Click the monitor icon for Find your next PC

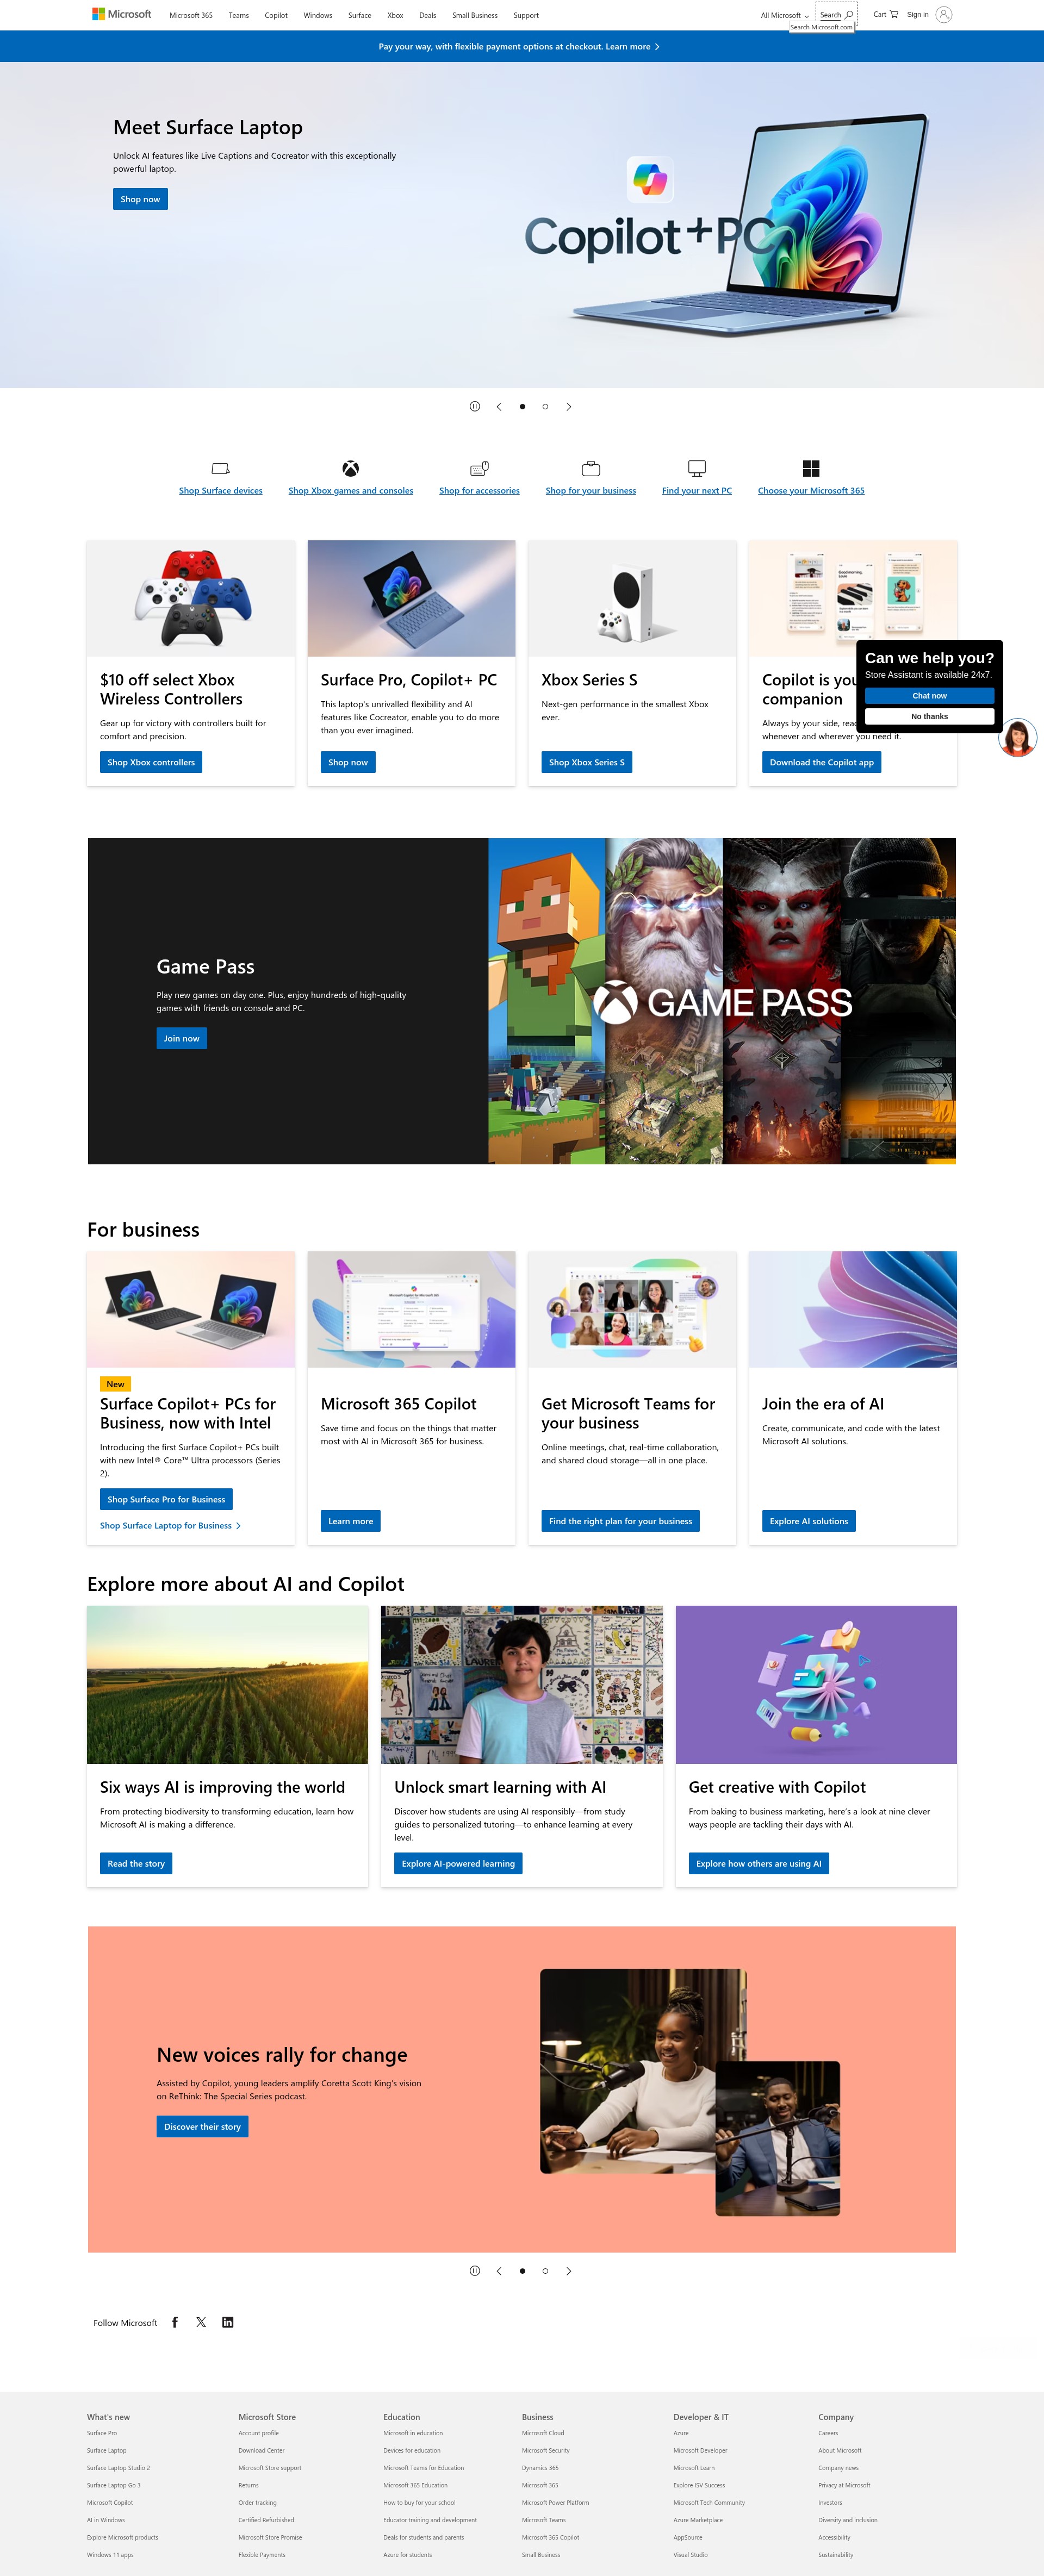696,468
